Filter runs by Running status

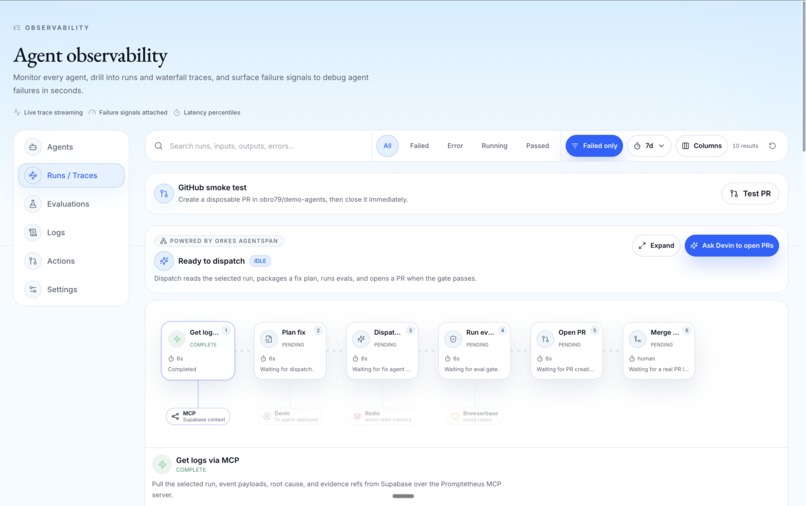click(x=494, y=146)
